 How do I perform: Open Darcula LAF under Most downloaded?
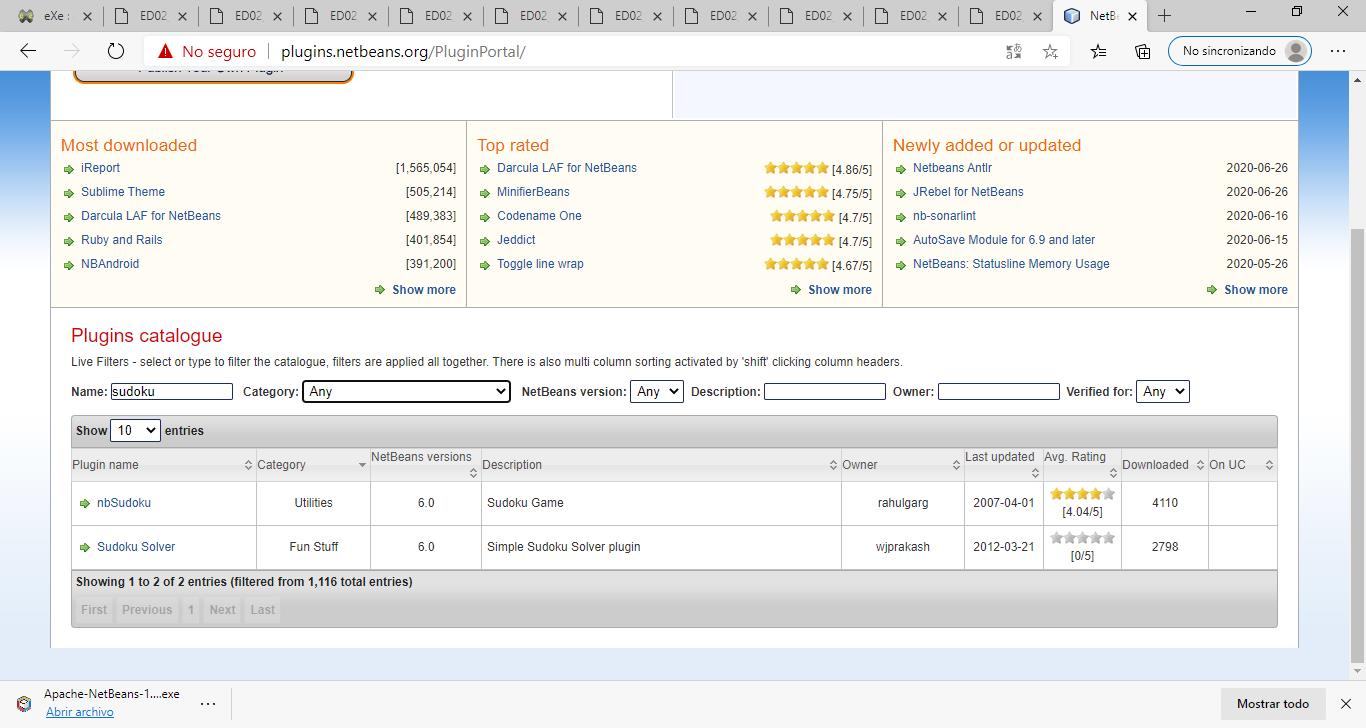click(151, 216)
